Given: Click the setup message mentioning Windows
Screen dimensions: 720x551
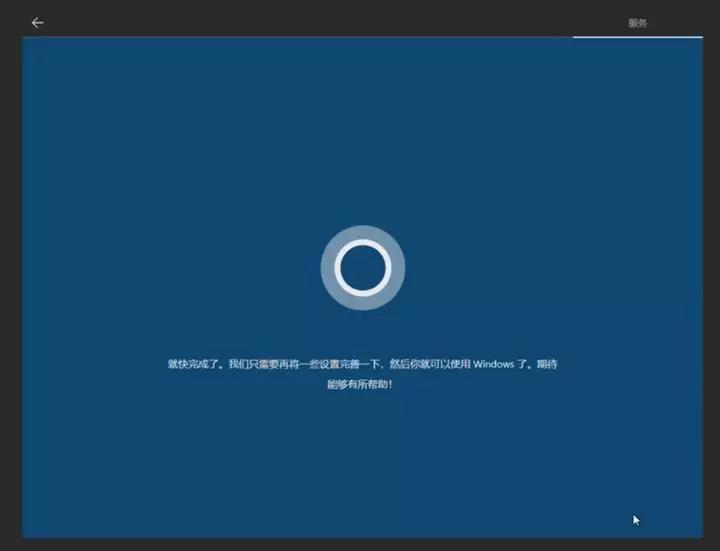Looking at the screenshot, I should tap(362, 374).
